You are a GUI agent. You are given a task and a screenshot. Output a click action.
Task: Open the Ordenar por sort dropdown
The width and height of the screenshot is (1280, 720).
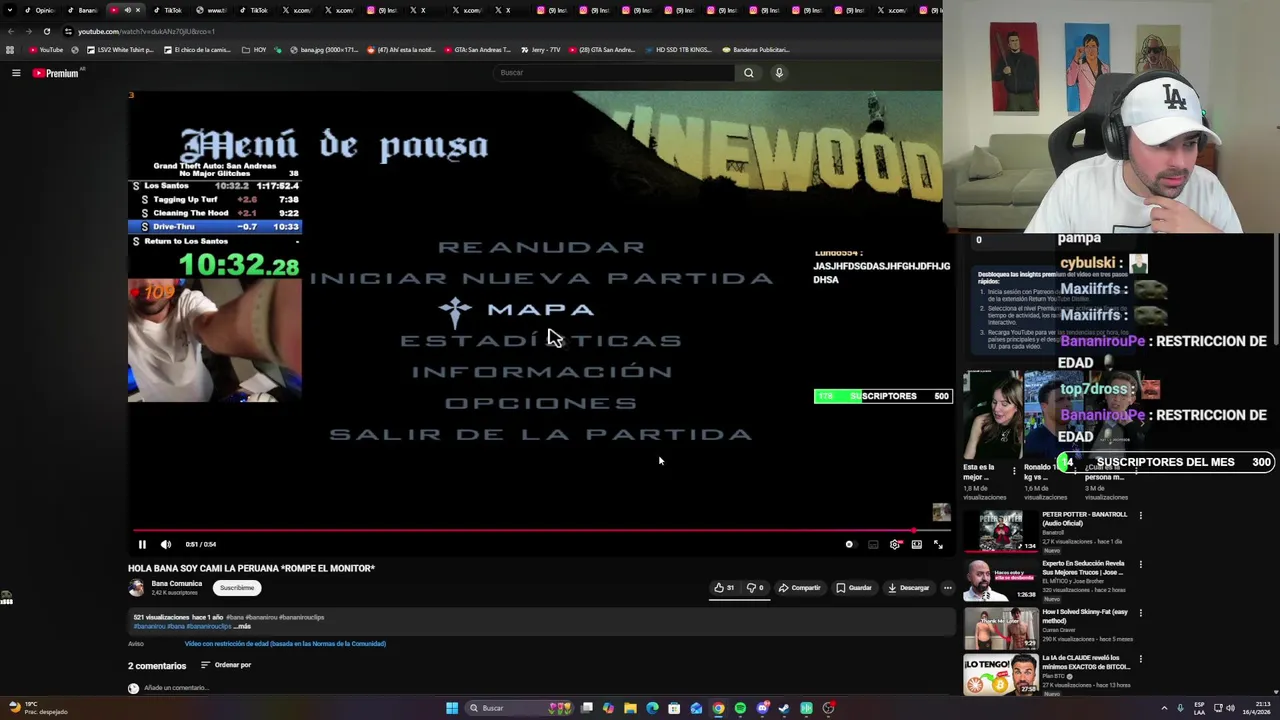pos(226,665)
